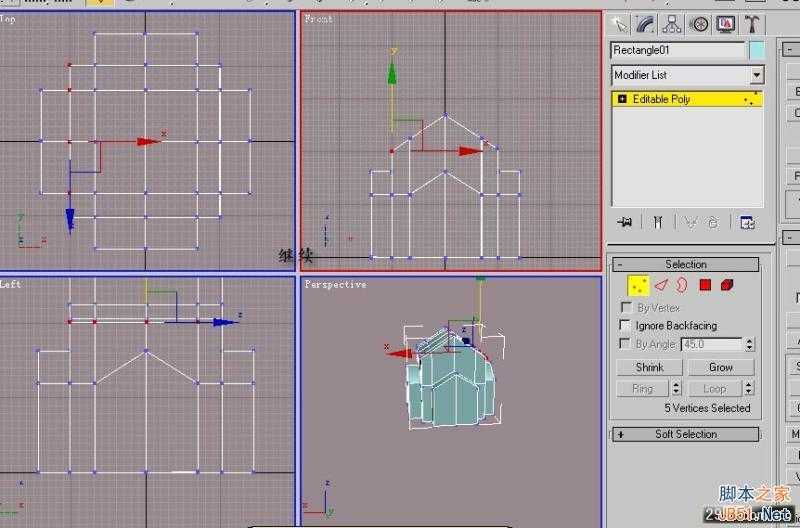Viewport: 800px width, 528px height.
Task: Click the Grow selection button
Action: pos(721,367)
